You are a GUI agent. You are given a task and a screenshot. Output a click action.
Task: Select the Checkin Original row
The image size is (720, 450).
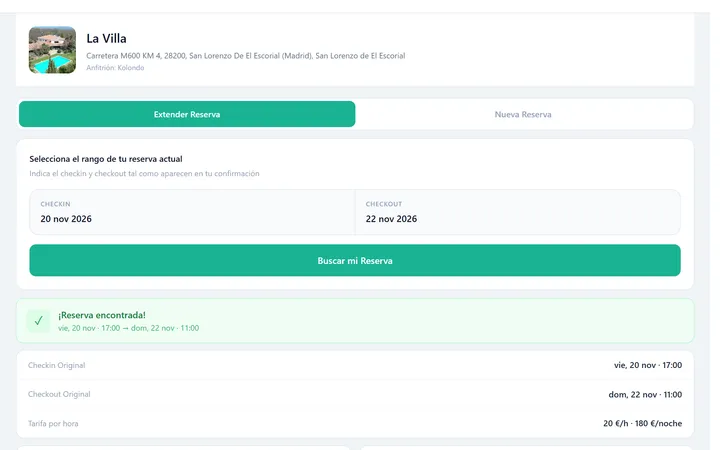pyautogui.click(x=355, y=365)
